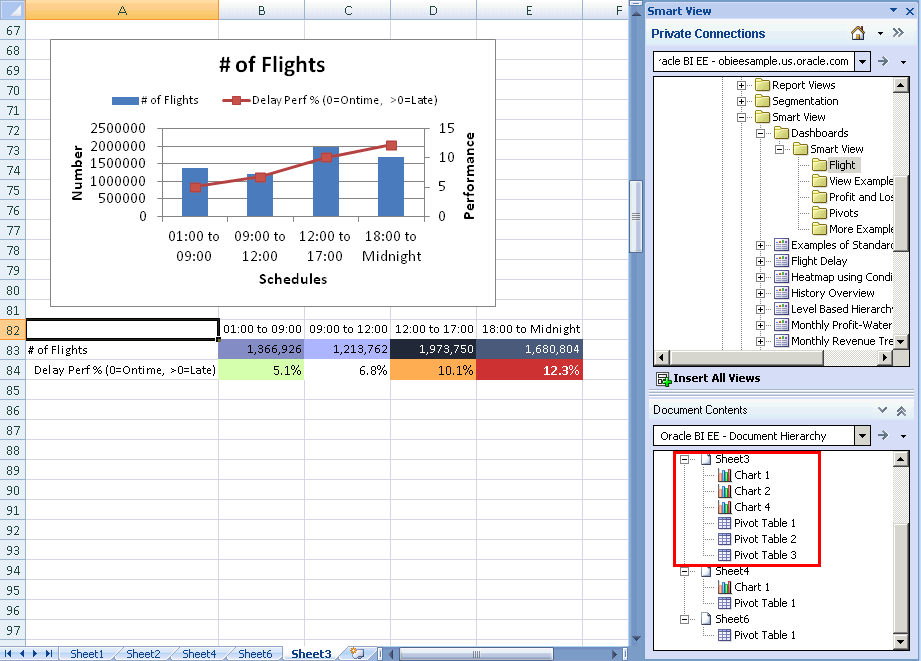Click the Home icon in Private Connections
Viewport: 921px width, 661px height.
(858, 33)
